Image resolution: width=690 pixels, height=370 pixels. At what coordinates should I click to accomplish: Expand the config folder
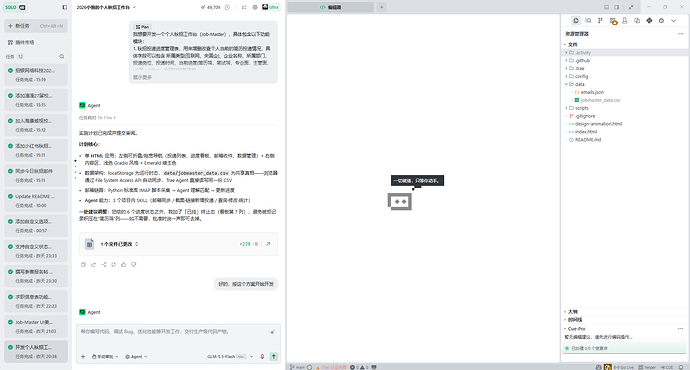624,77
